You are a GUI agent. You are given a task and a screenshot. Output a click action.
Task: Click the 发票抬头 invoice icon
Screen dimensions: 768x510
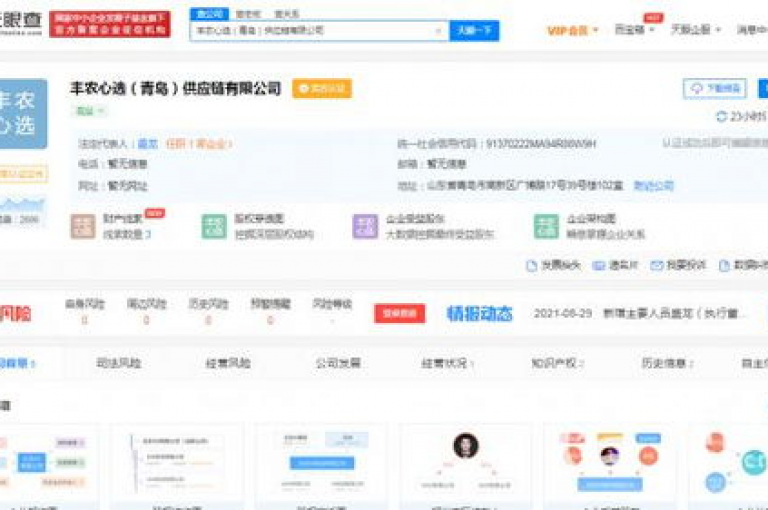click(x=531, y=266)
